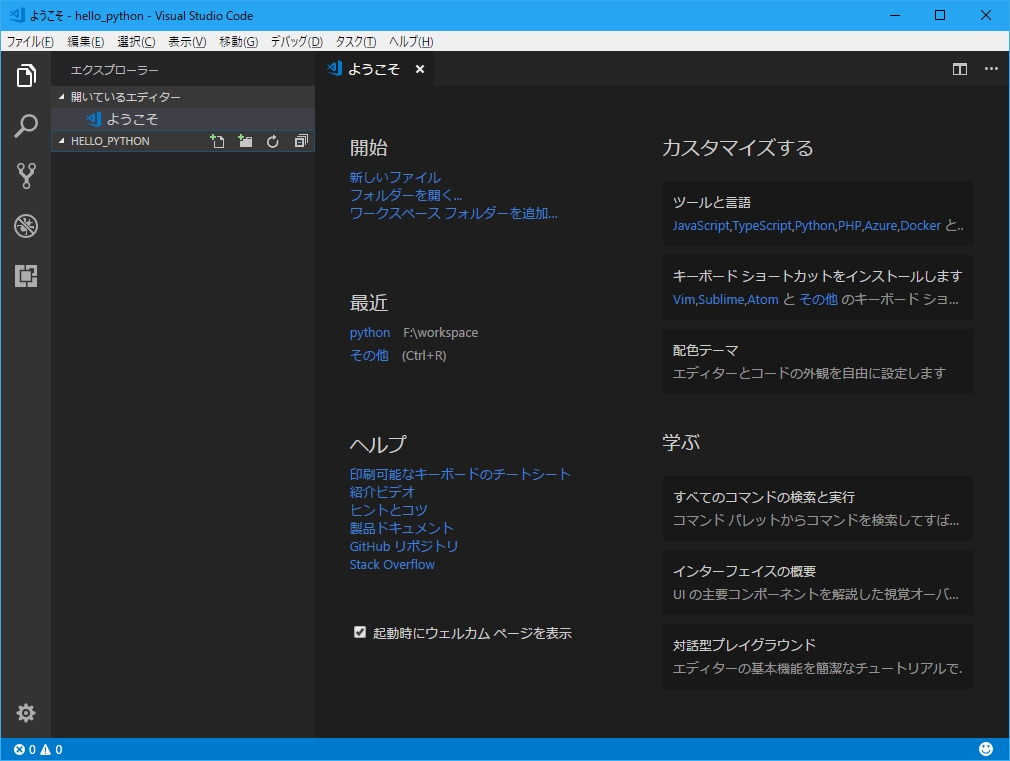Click New File icon in HELLO_PYTHON header
1010x761 pixels.
pyautogui.click(x=218, y=141)
